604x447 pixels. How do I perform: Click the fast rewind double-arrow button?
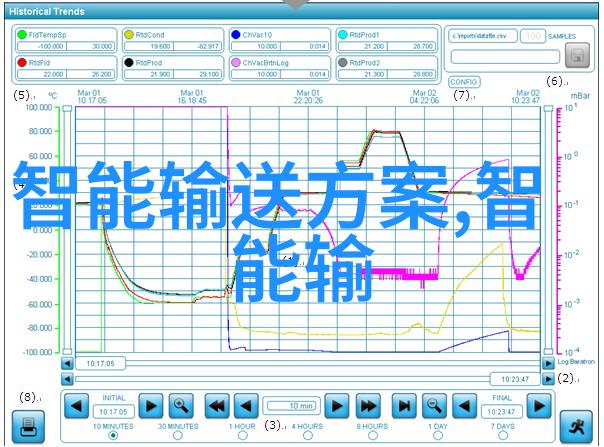pos(217,406)
